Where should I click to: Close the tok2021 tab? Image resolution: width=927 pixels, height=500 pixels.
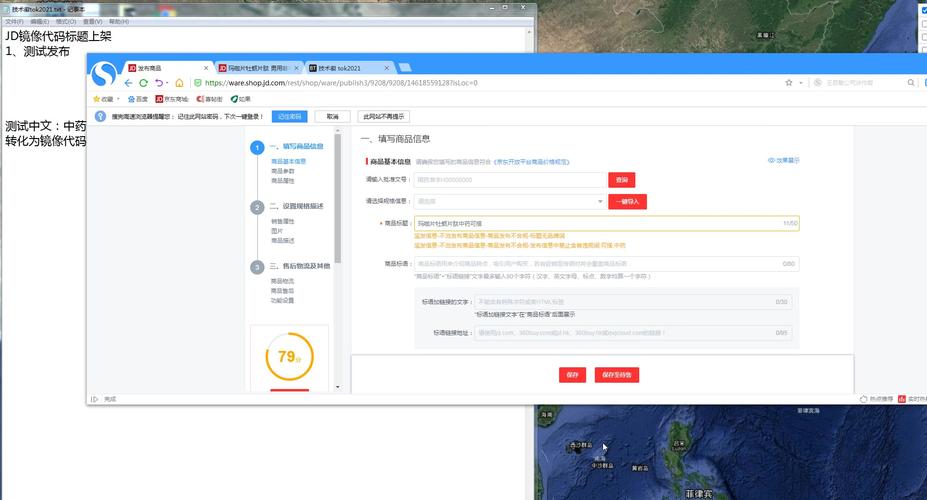386,68
